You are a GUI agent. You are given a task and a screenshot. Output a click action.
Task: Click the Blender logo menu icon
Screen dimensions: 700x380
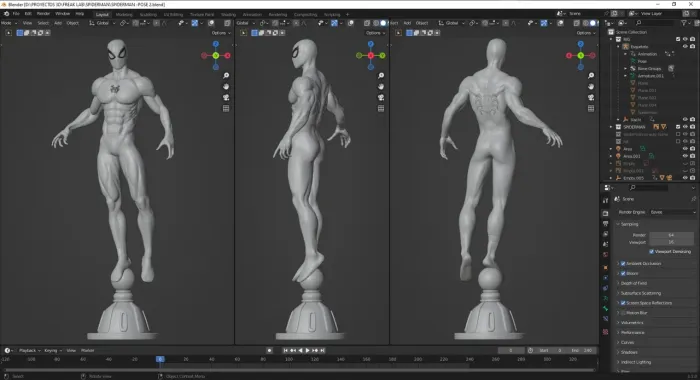pos(6,14)
